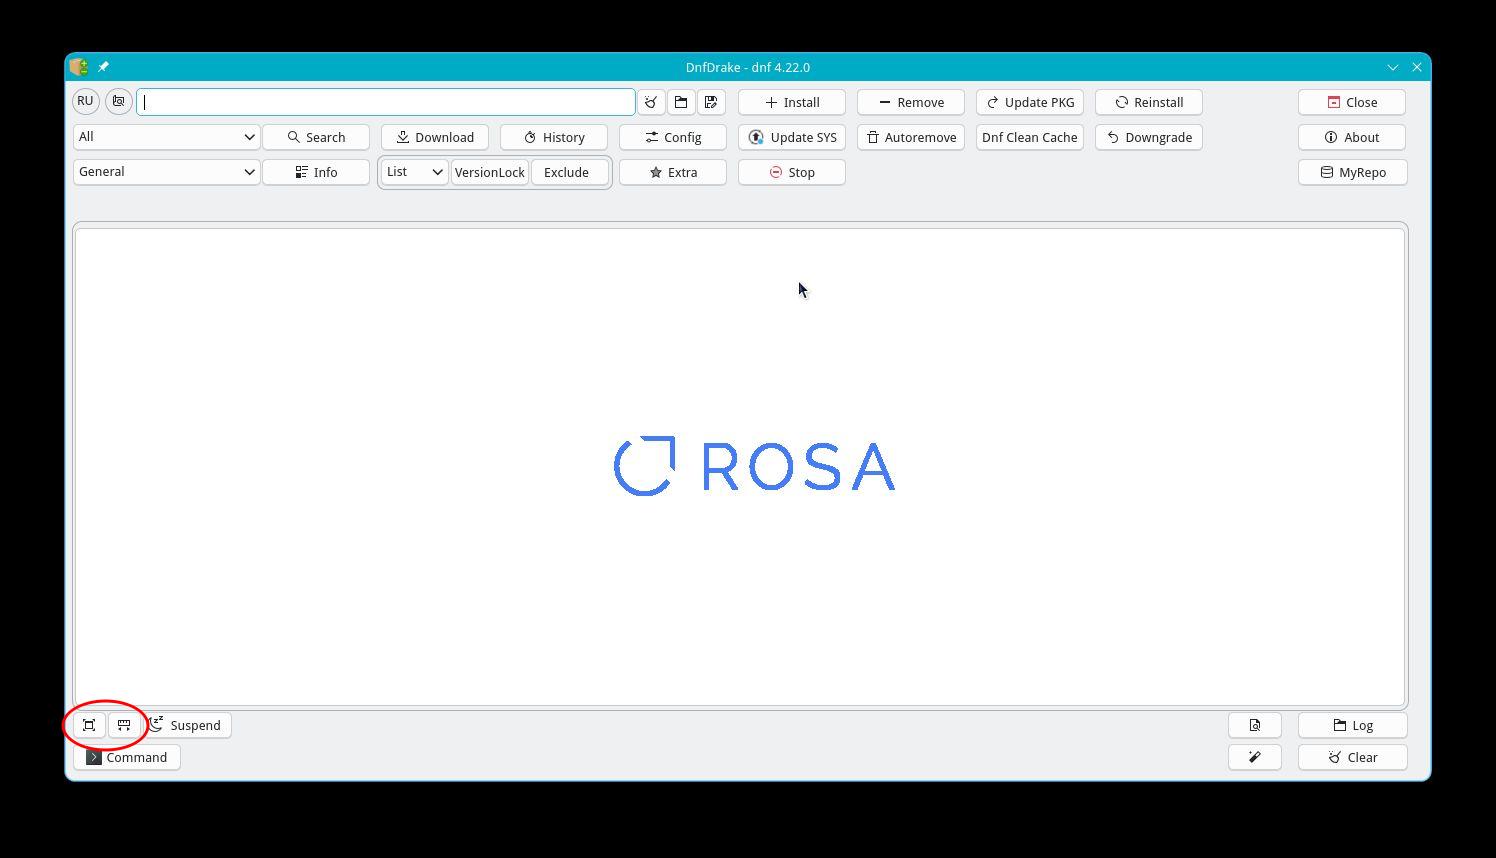This screenshot has height=858, width=1496.
Task: Start Update SYS system update
Action: (792, 137)
